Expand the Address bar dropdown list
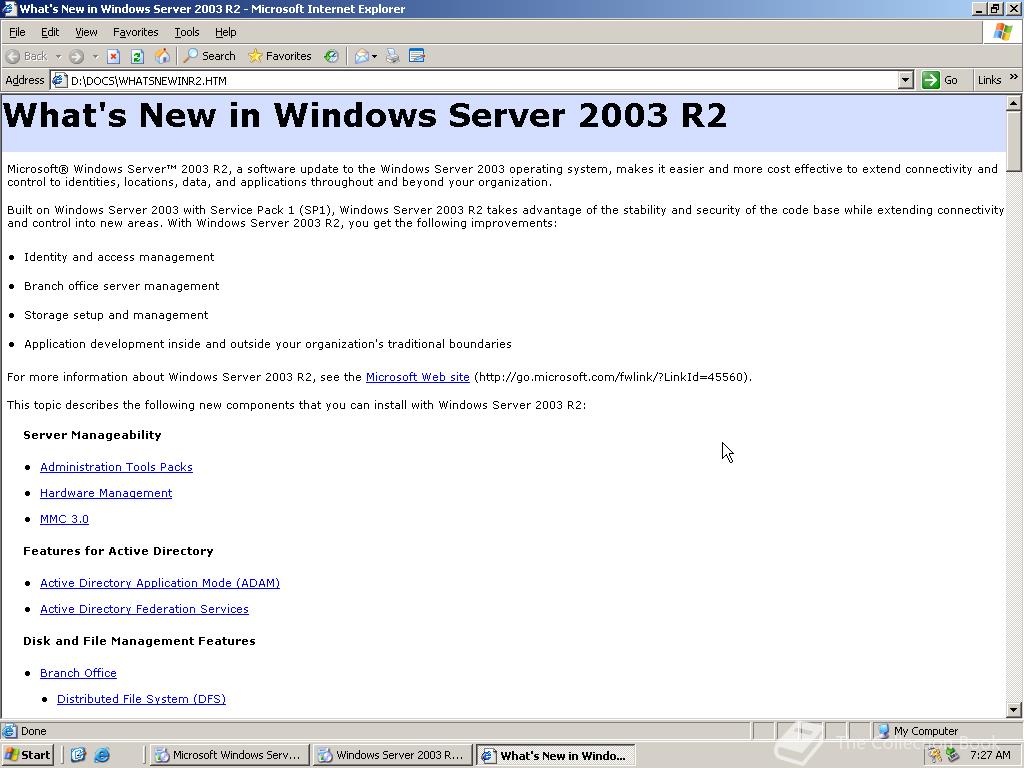1024x768 pixels. [905, 80]
